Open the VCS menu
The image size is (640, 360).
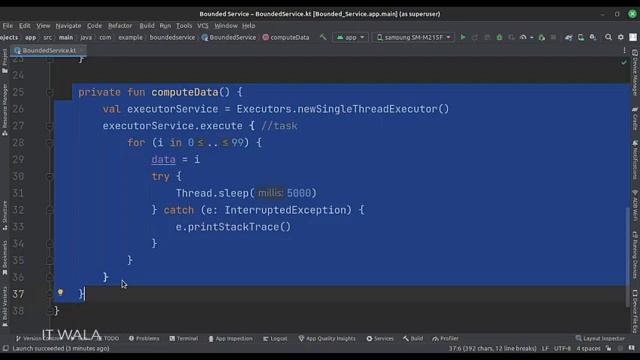tap(203, 25)
